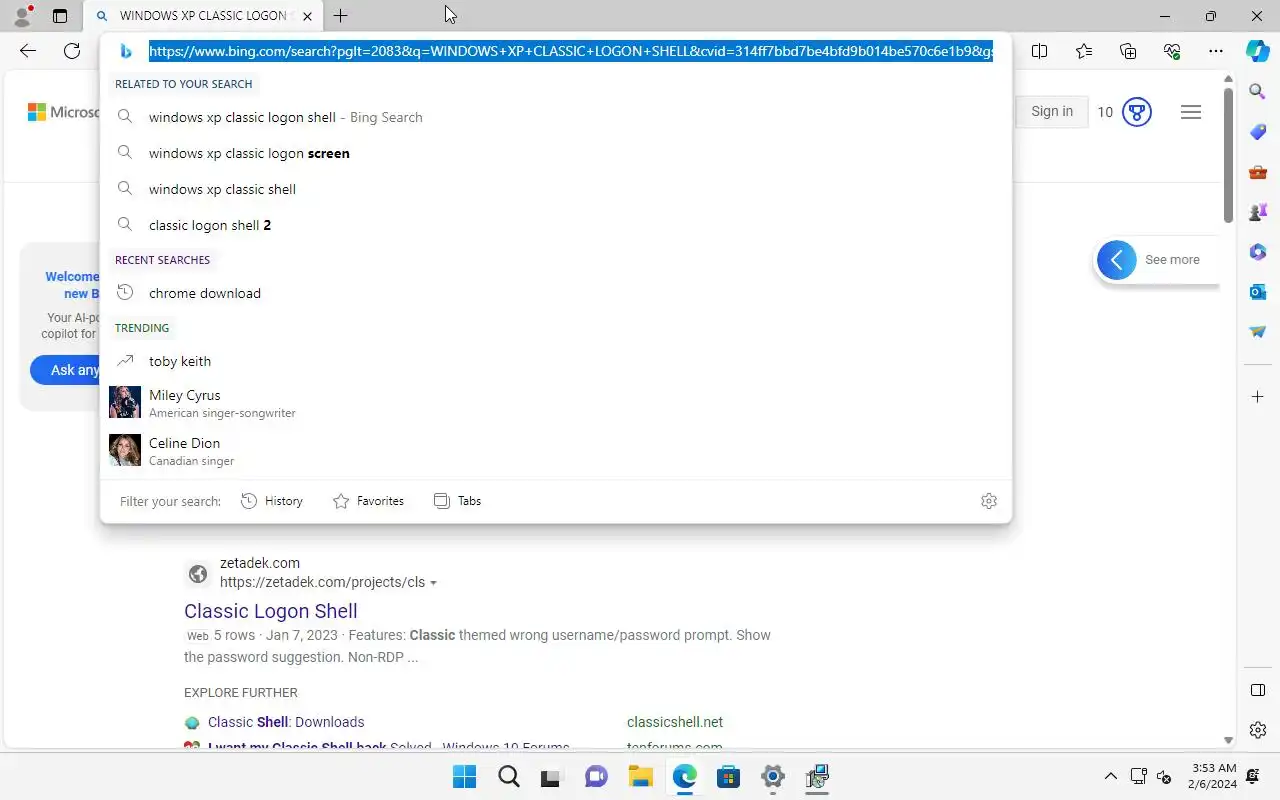Viewport: 1280px width, 800px height.
Task: Expand zetadek.com URL dropdown arrow
Action: (x=433, y=583)
